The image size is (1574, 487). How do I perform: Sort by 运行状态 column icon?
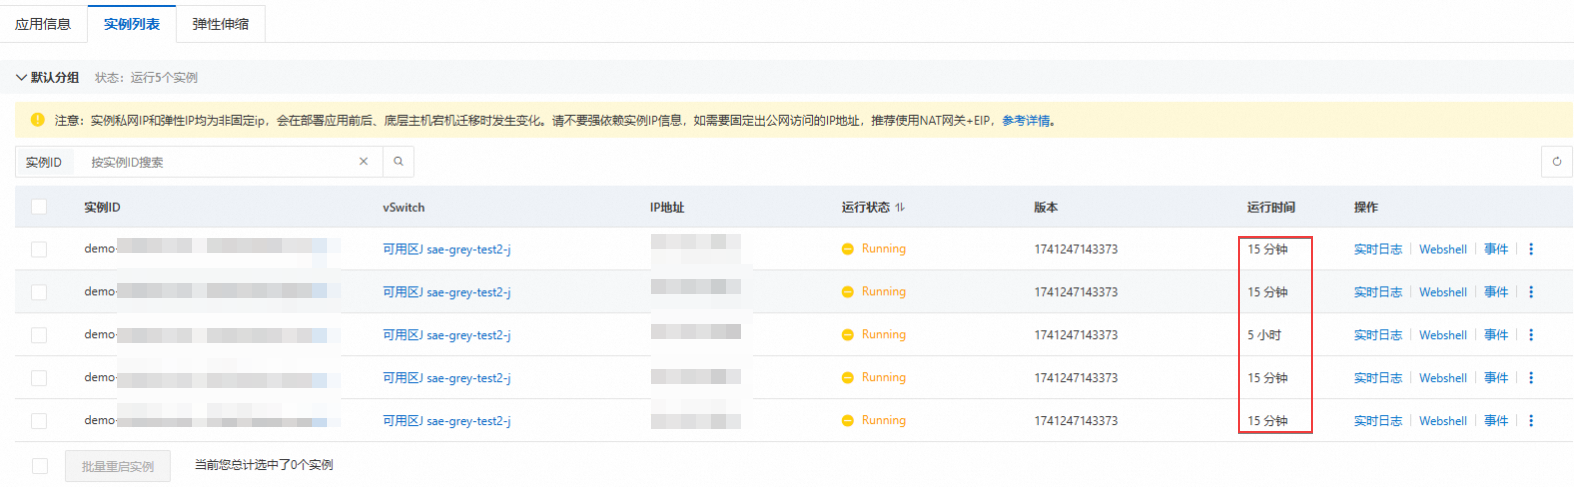coord(900,207)
